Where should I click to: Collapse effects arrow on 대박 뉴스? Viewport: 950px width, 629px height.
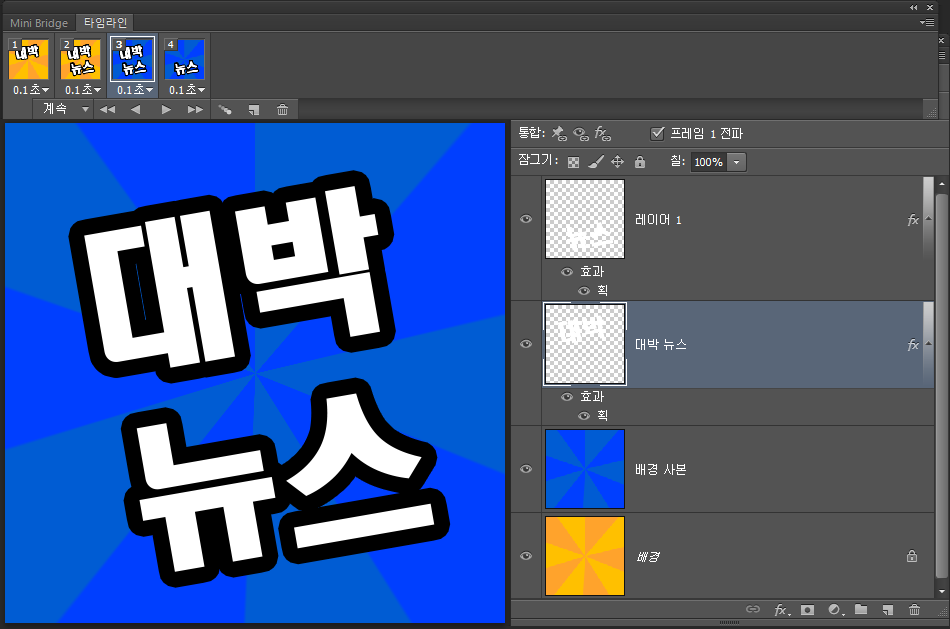(x=928, y=344)
